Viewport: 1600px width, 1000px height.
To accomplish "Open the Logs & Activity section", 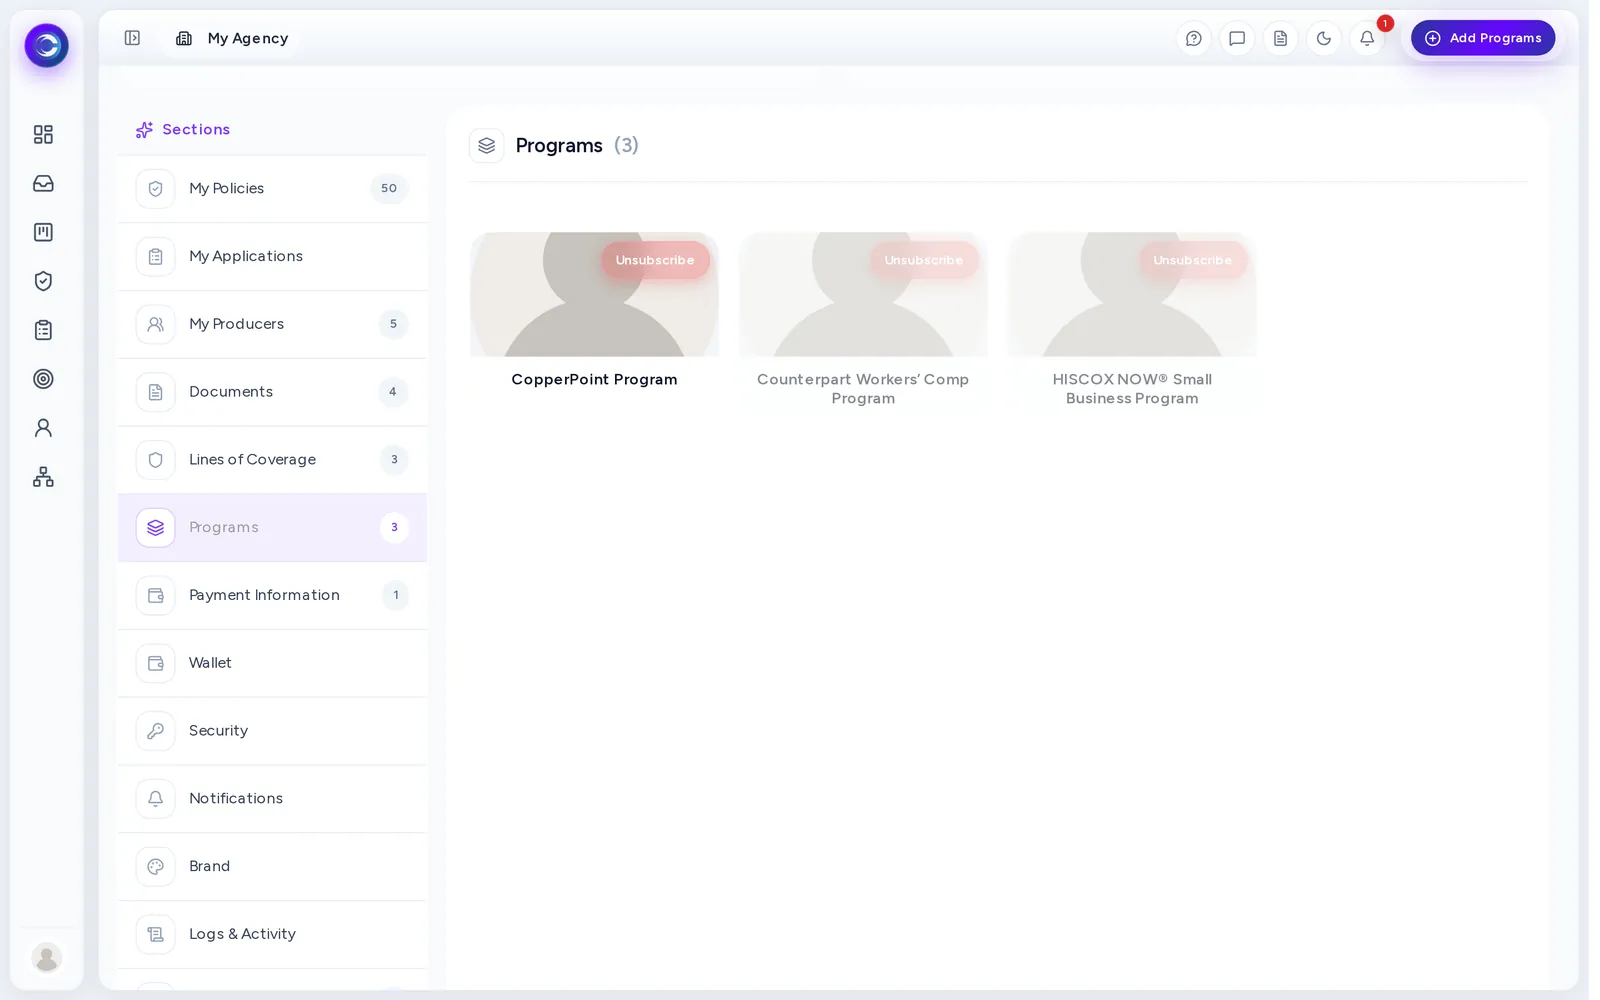I will pyautogui.click(x=272, y=934).
